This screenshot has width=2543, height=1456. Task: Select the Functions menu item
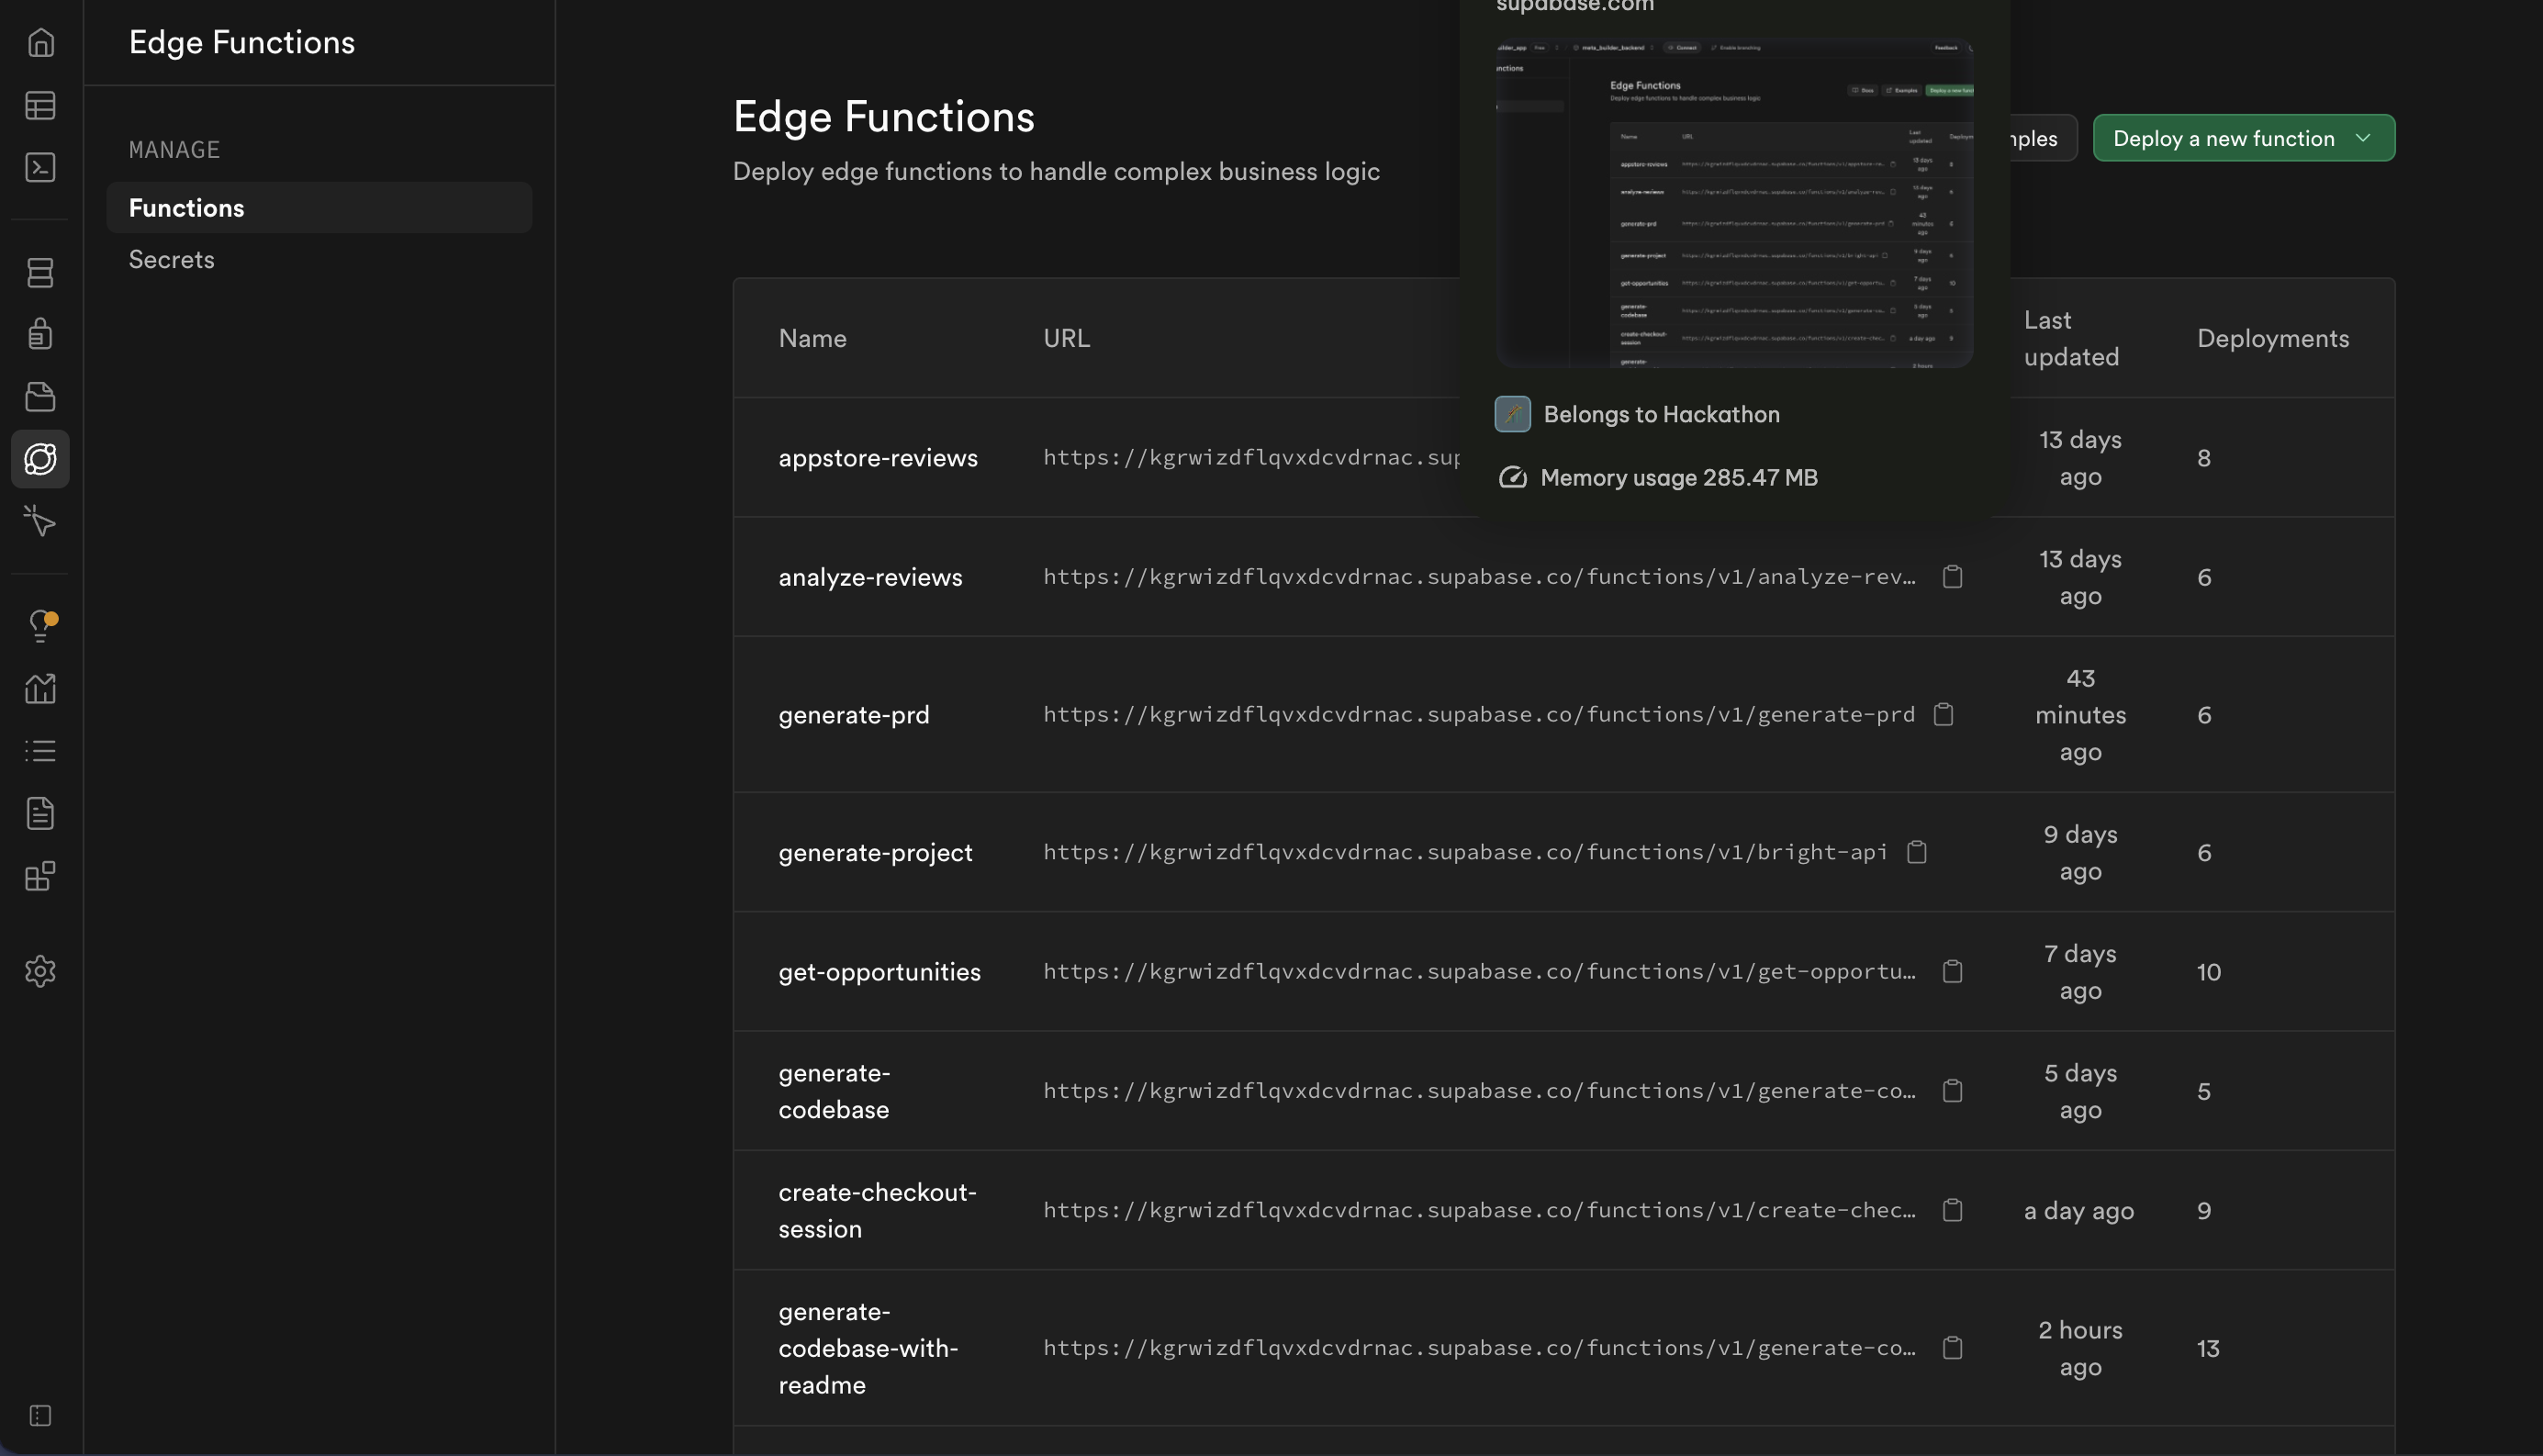186,208
